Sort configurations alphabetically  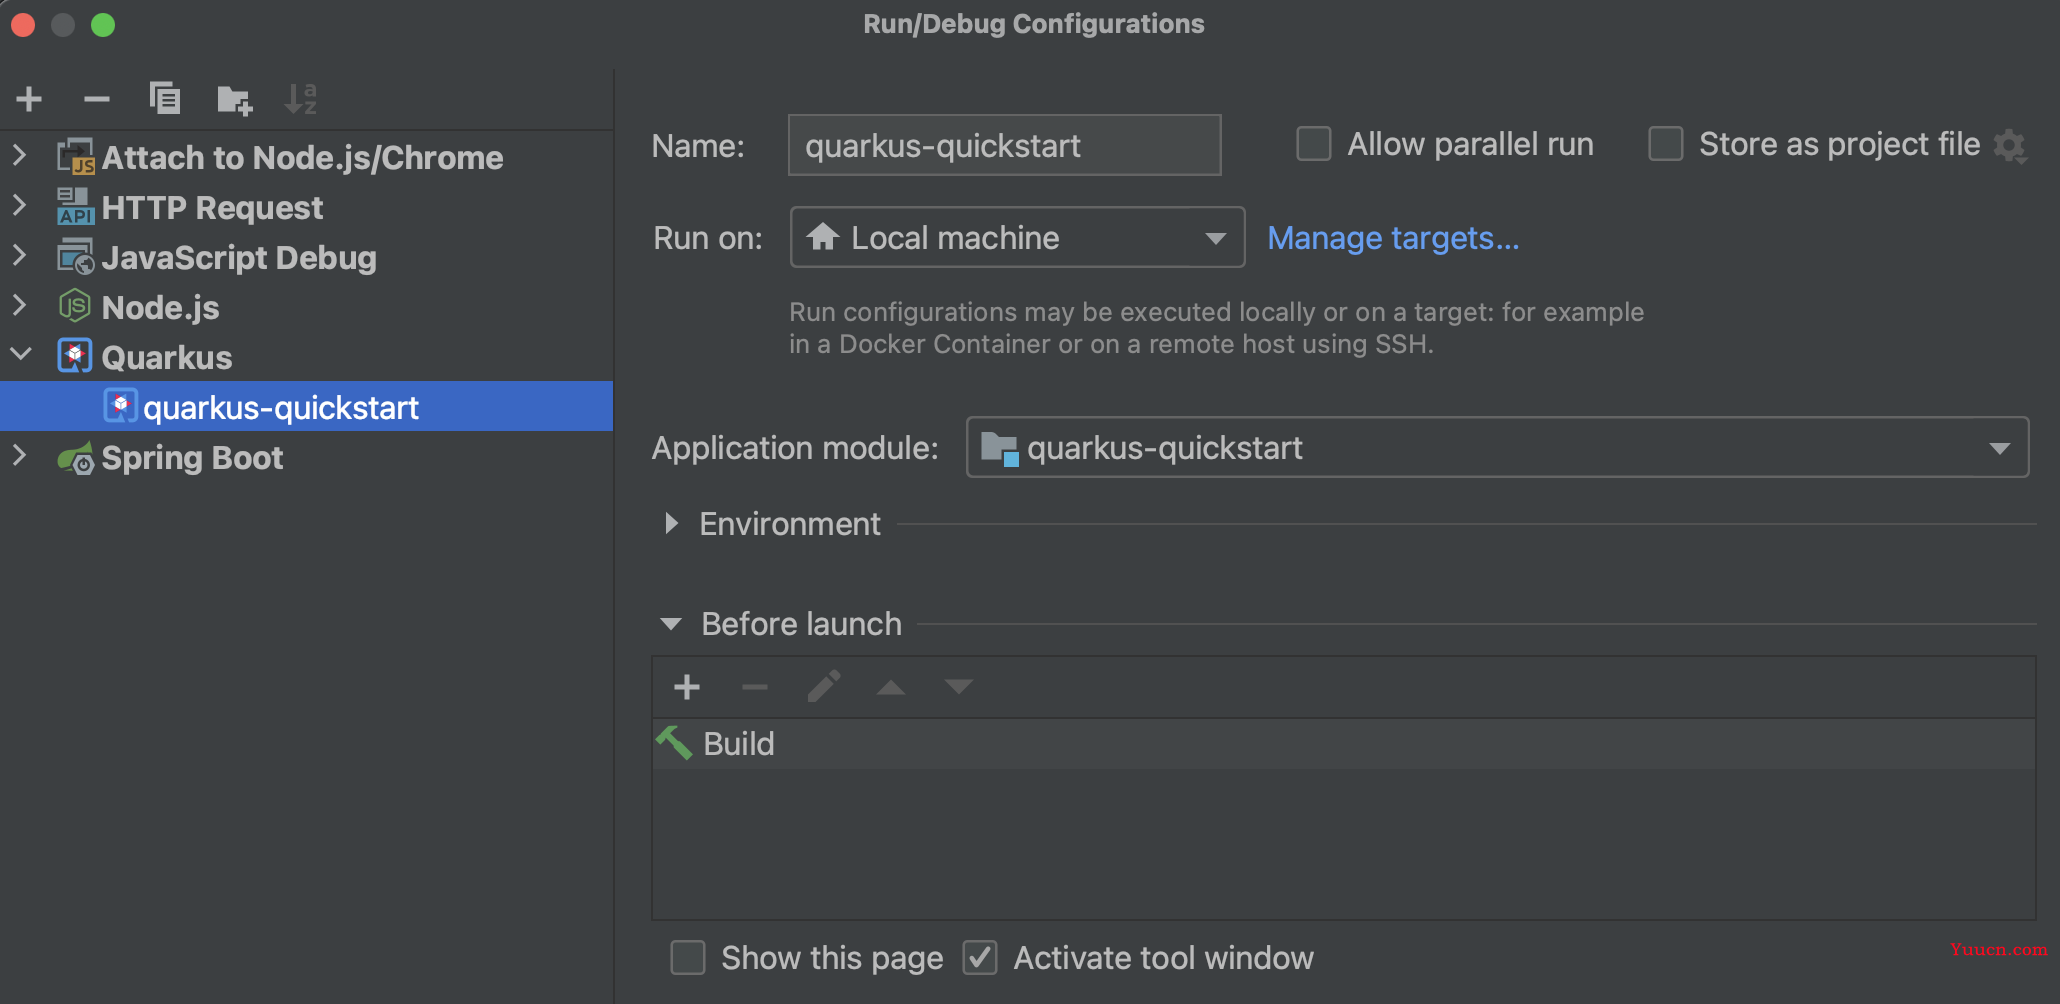pos(301,99)
